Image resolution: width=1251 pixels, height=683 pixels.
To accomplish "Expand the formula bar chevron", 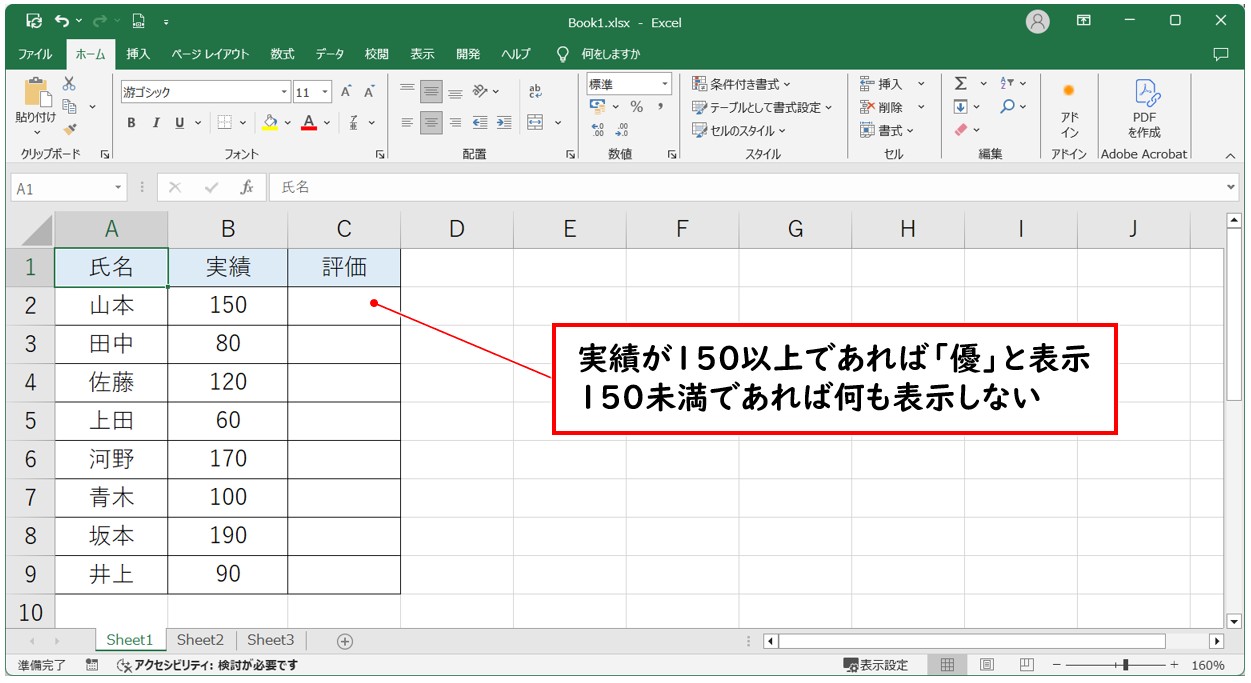I will 1230,187.
